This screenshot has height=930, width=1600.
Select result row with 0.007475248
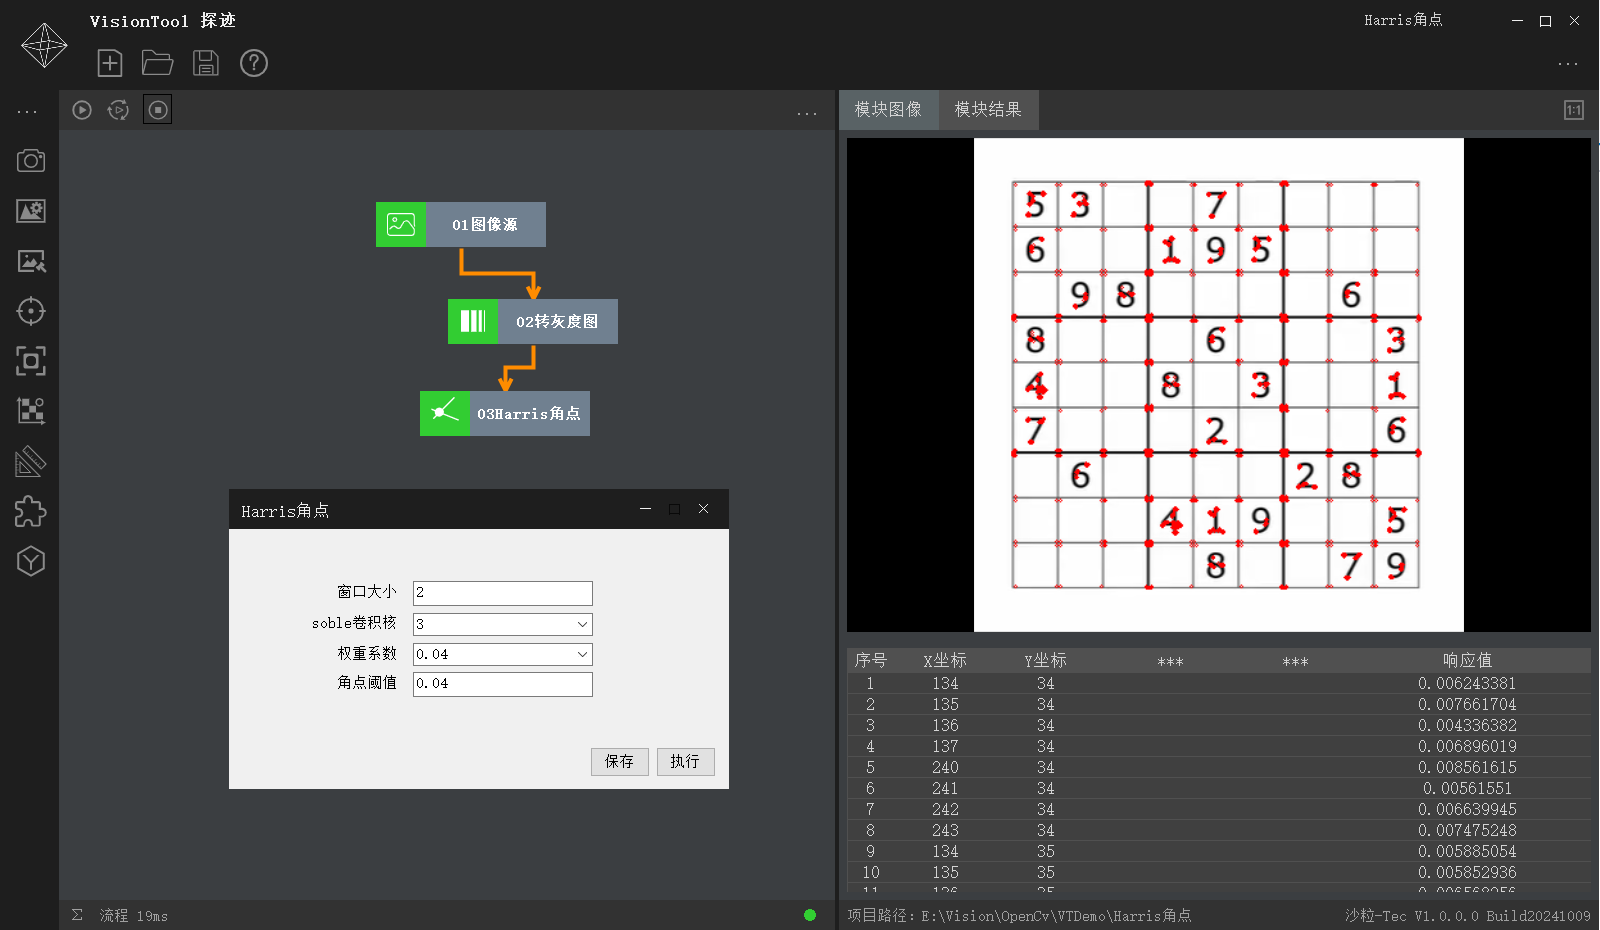click(1219, 830)
